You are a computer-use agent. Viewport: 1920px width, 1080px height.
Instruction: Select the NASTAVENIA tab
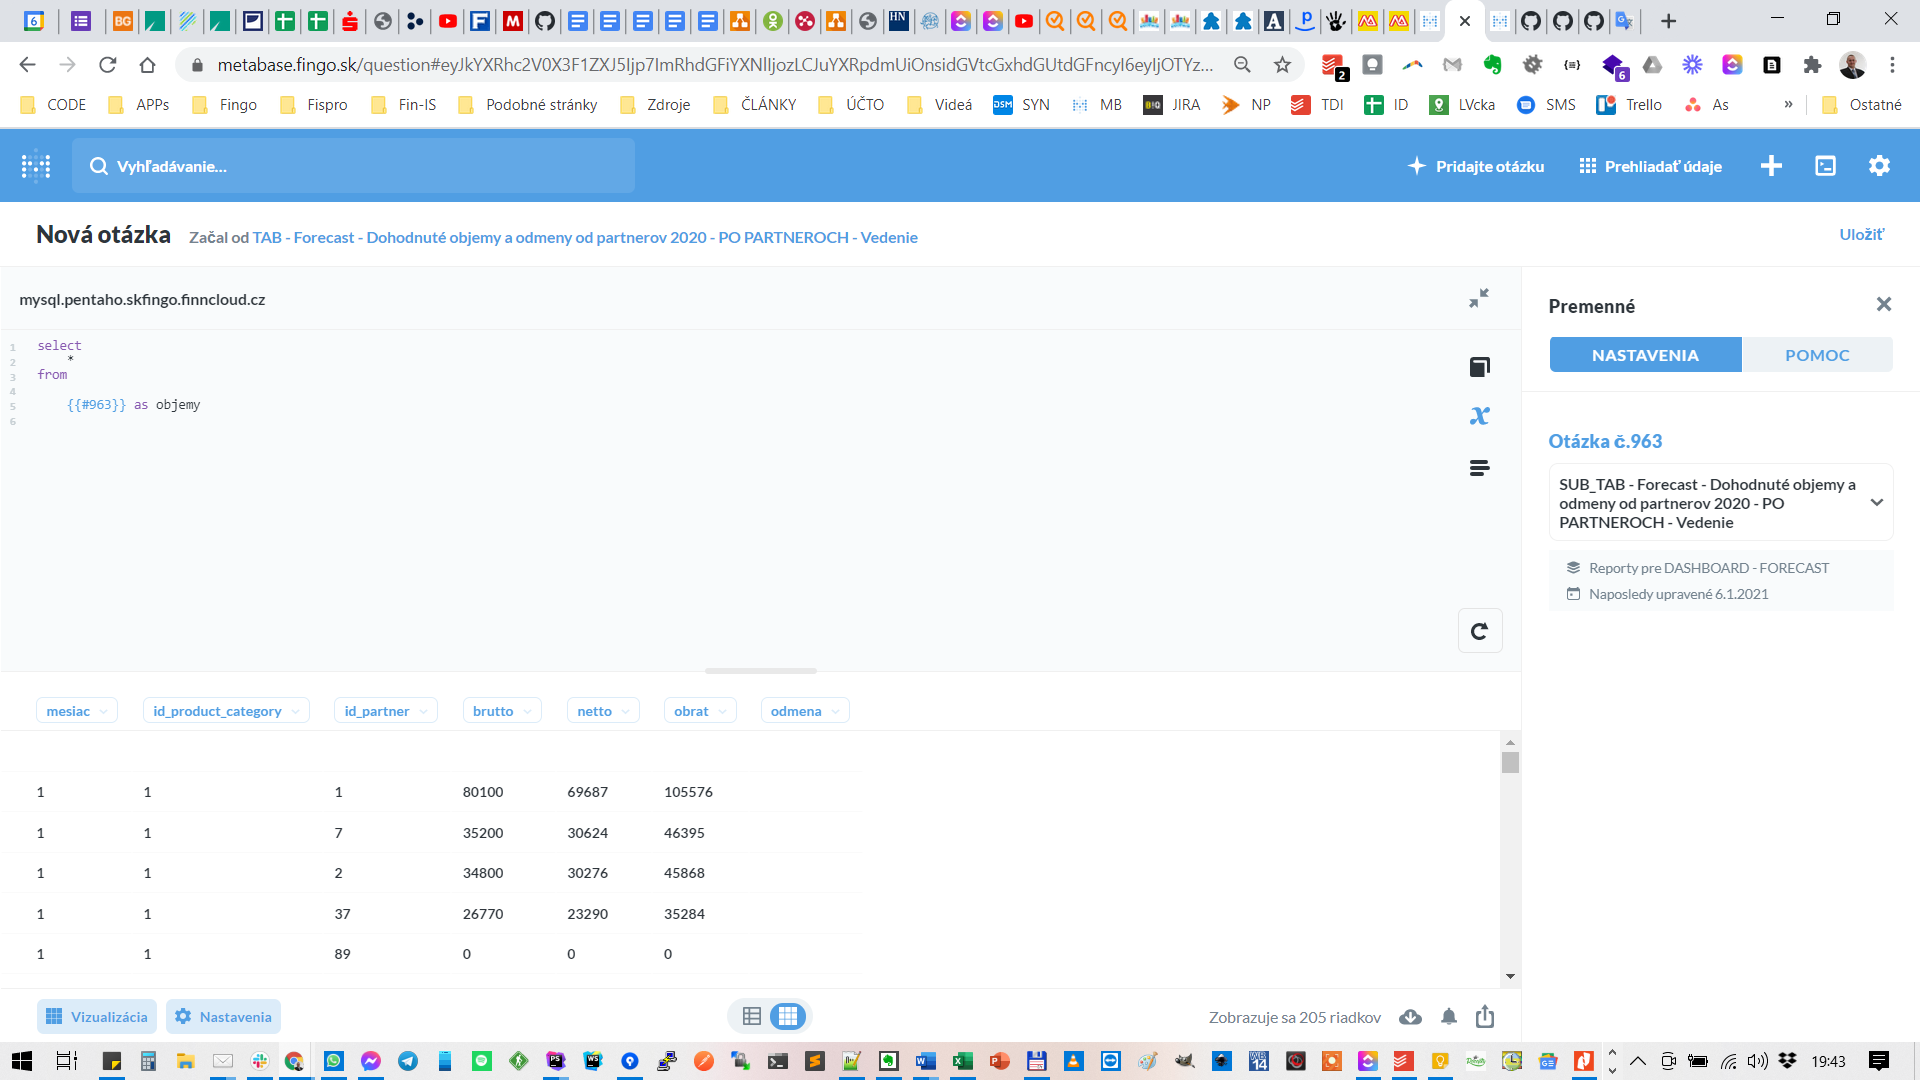(x=1645, y=355)
